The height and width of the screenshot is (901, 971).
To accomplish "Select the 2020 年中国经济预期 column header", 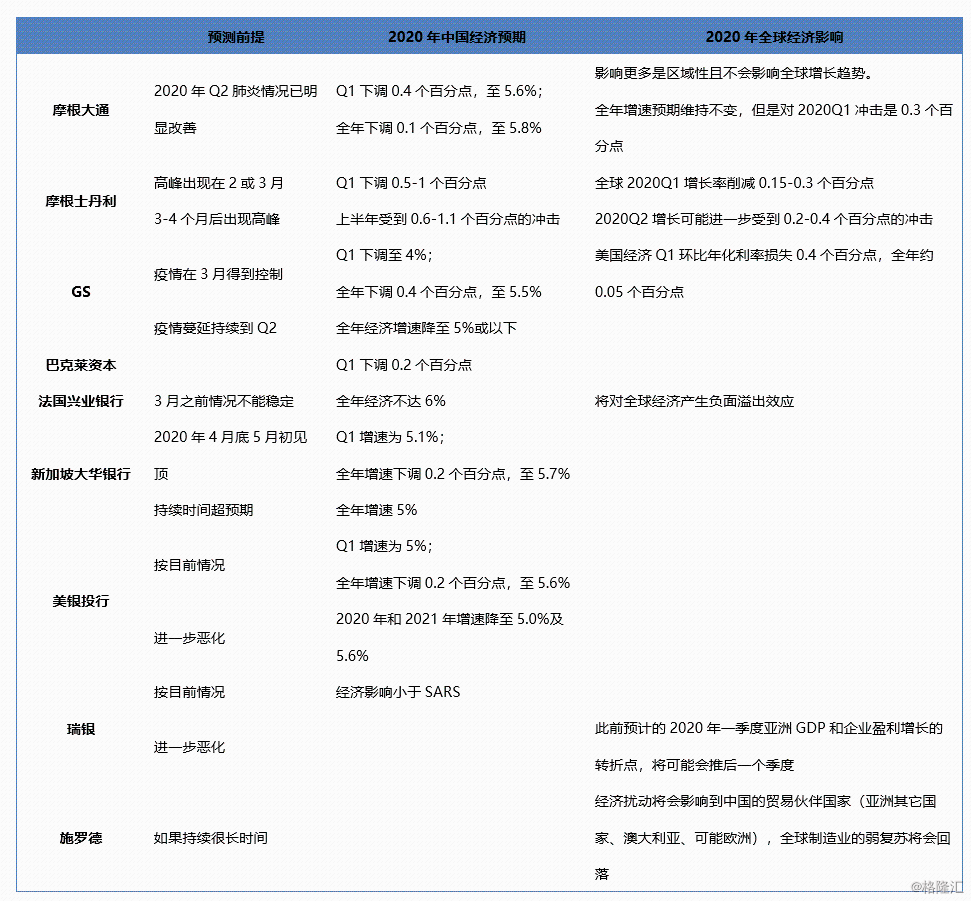I will (456, 37).
